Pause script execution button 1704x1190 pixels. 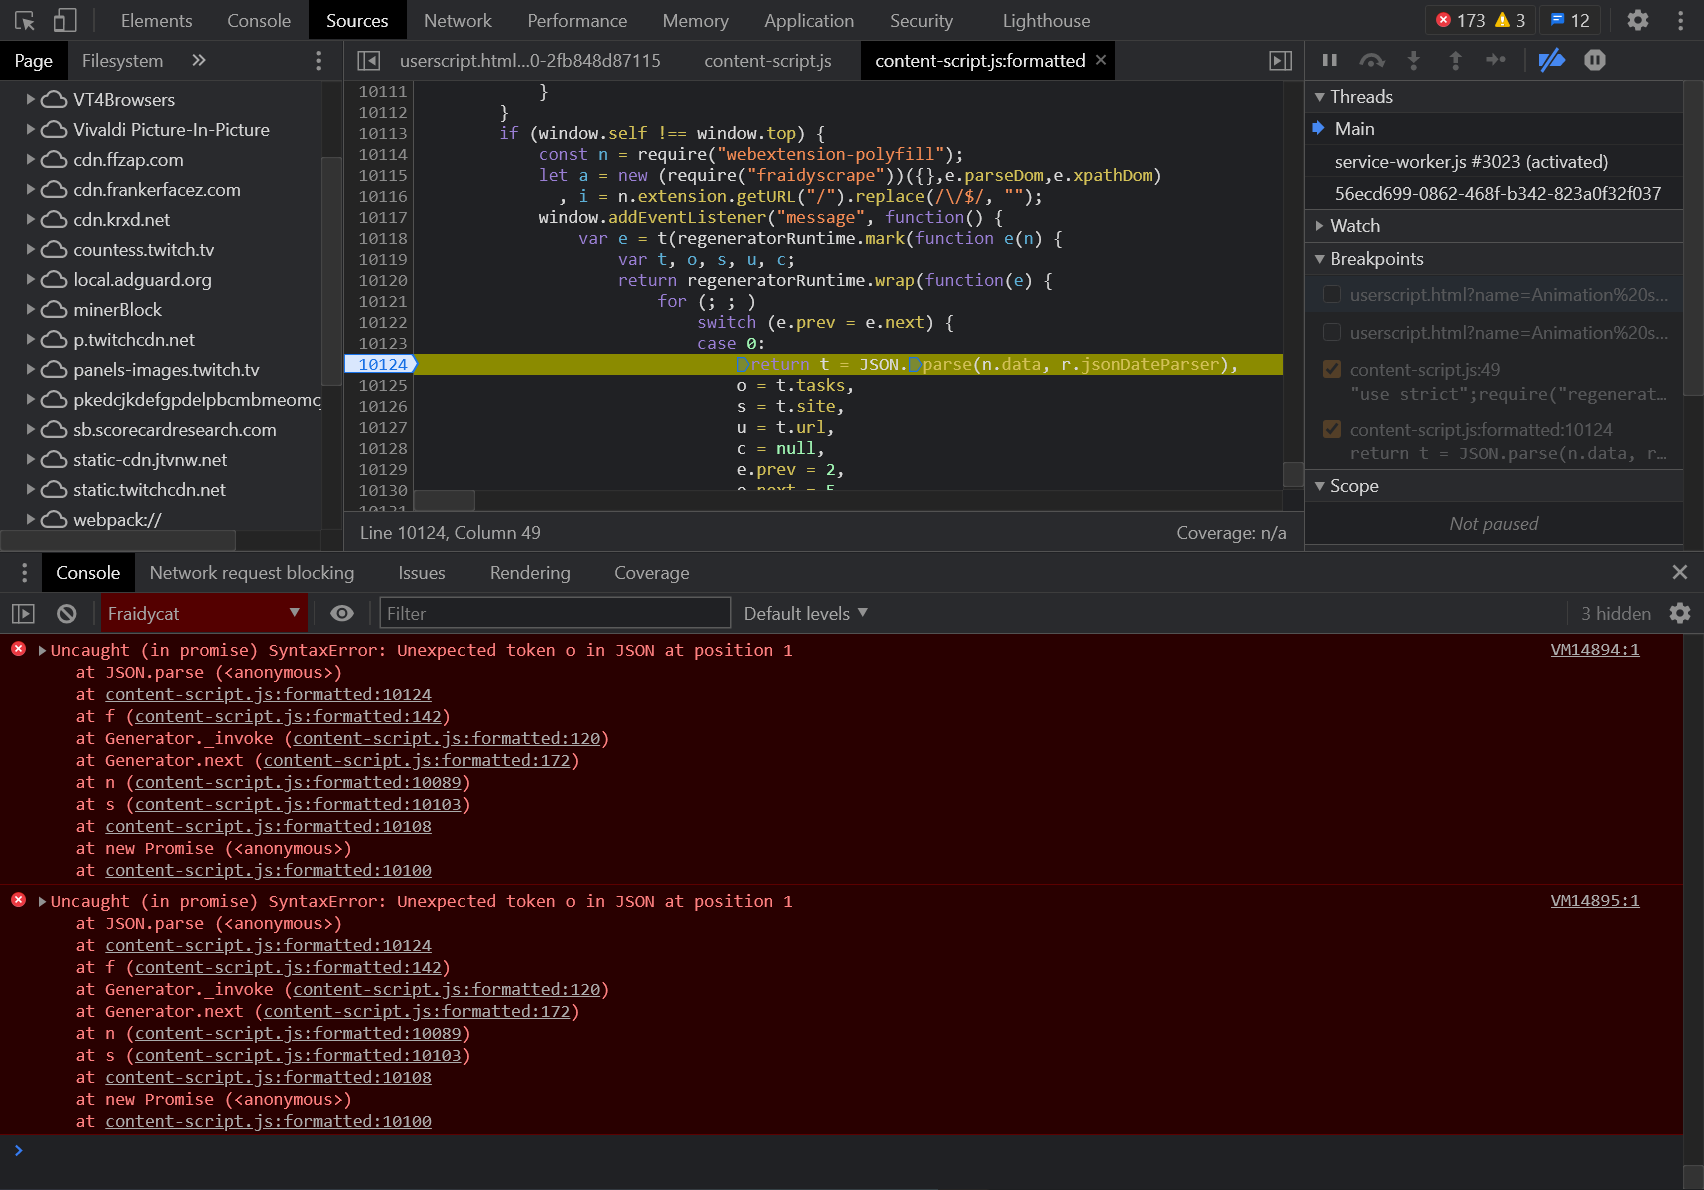click(1330, 60)
